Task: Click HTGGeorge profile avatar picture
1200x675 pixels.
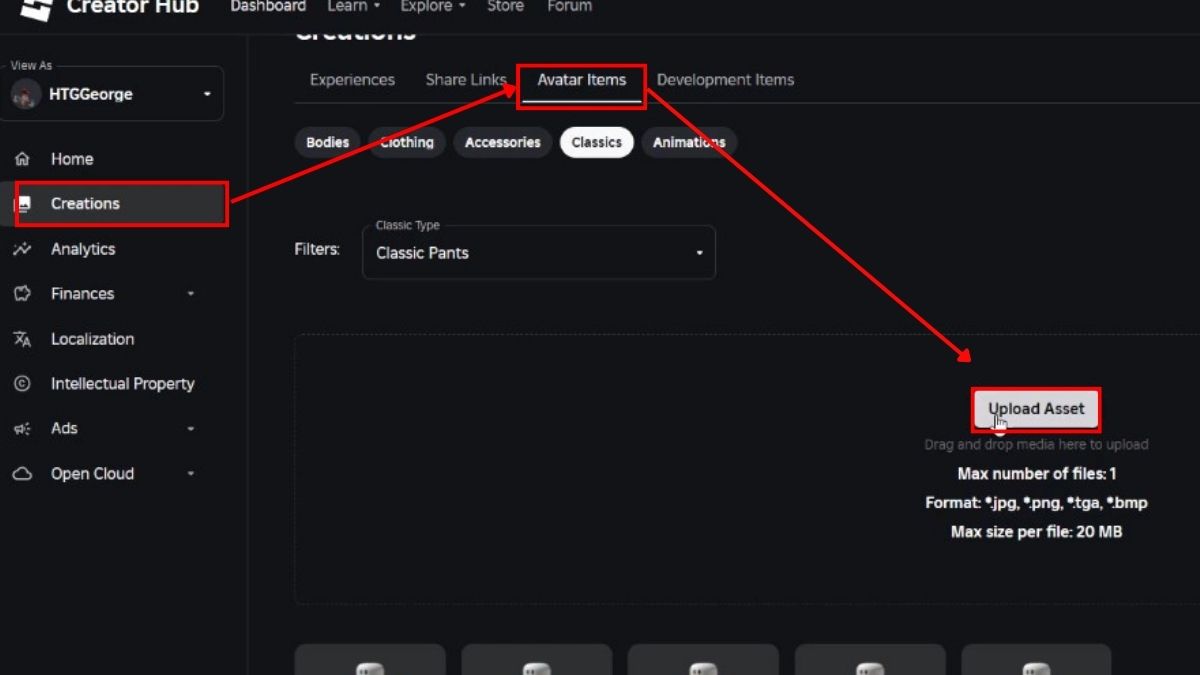Action: [26, 95]
